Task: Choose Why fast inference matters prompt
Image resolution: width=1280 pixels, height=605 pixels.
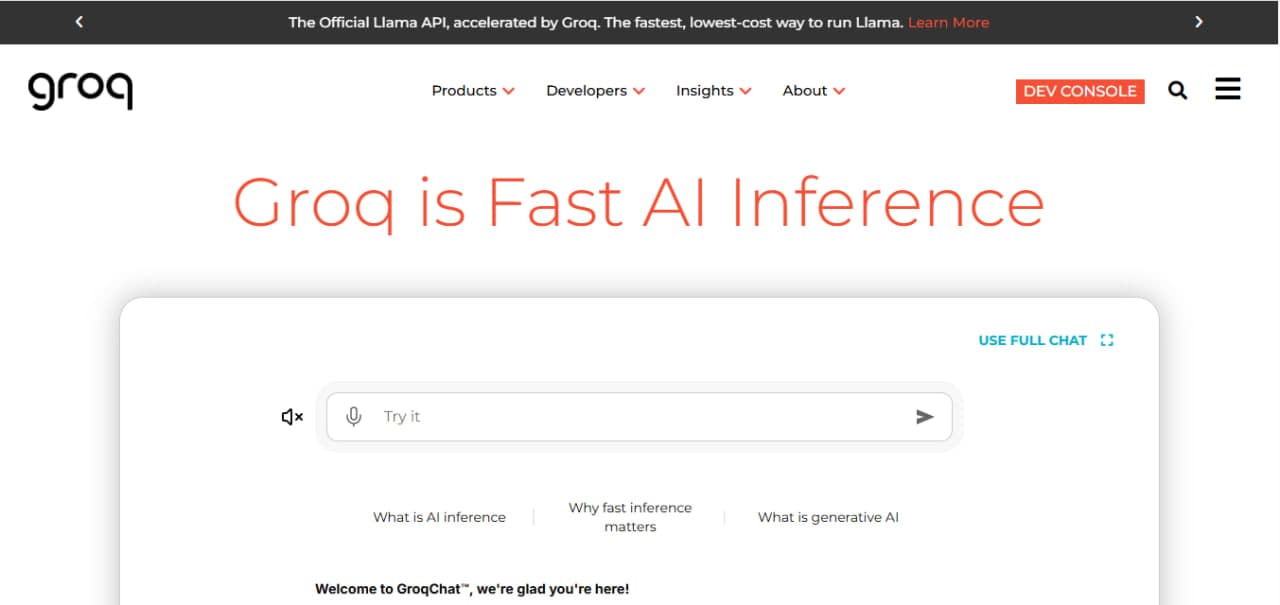Action: [630, 517]
